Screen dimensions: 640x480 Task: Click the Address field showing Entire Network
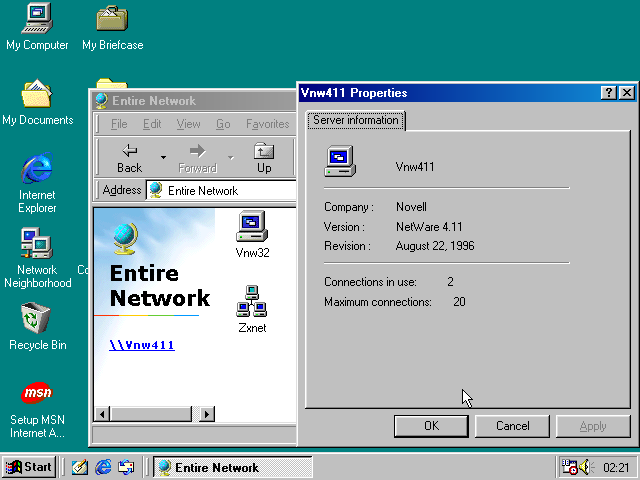(221, 191)
